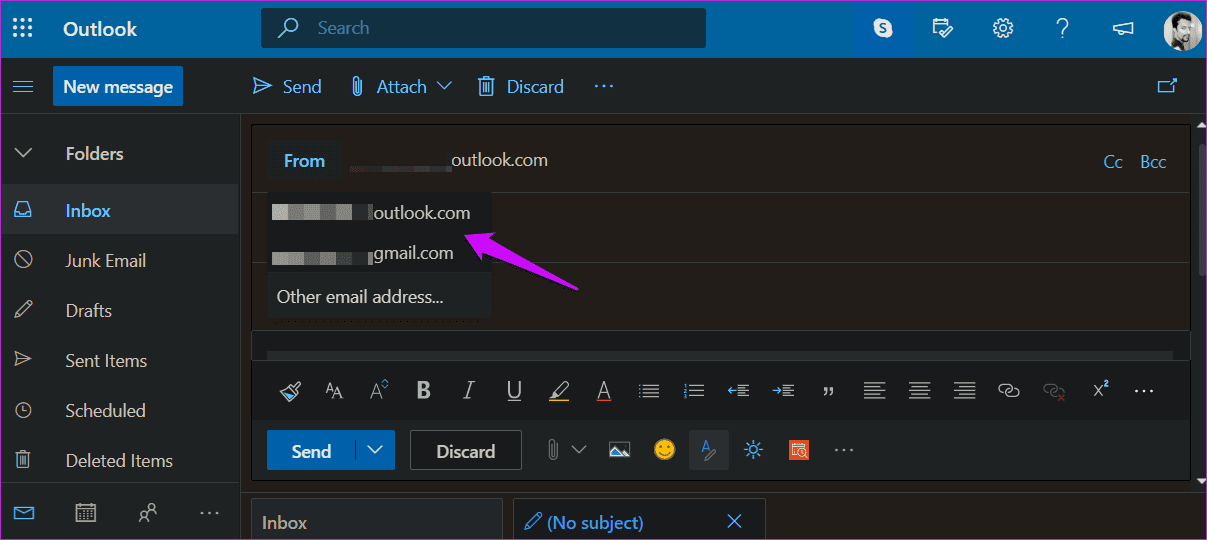Open more modules ellipsis in sidebar

pos(209,513)
